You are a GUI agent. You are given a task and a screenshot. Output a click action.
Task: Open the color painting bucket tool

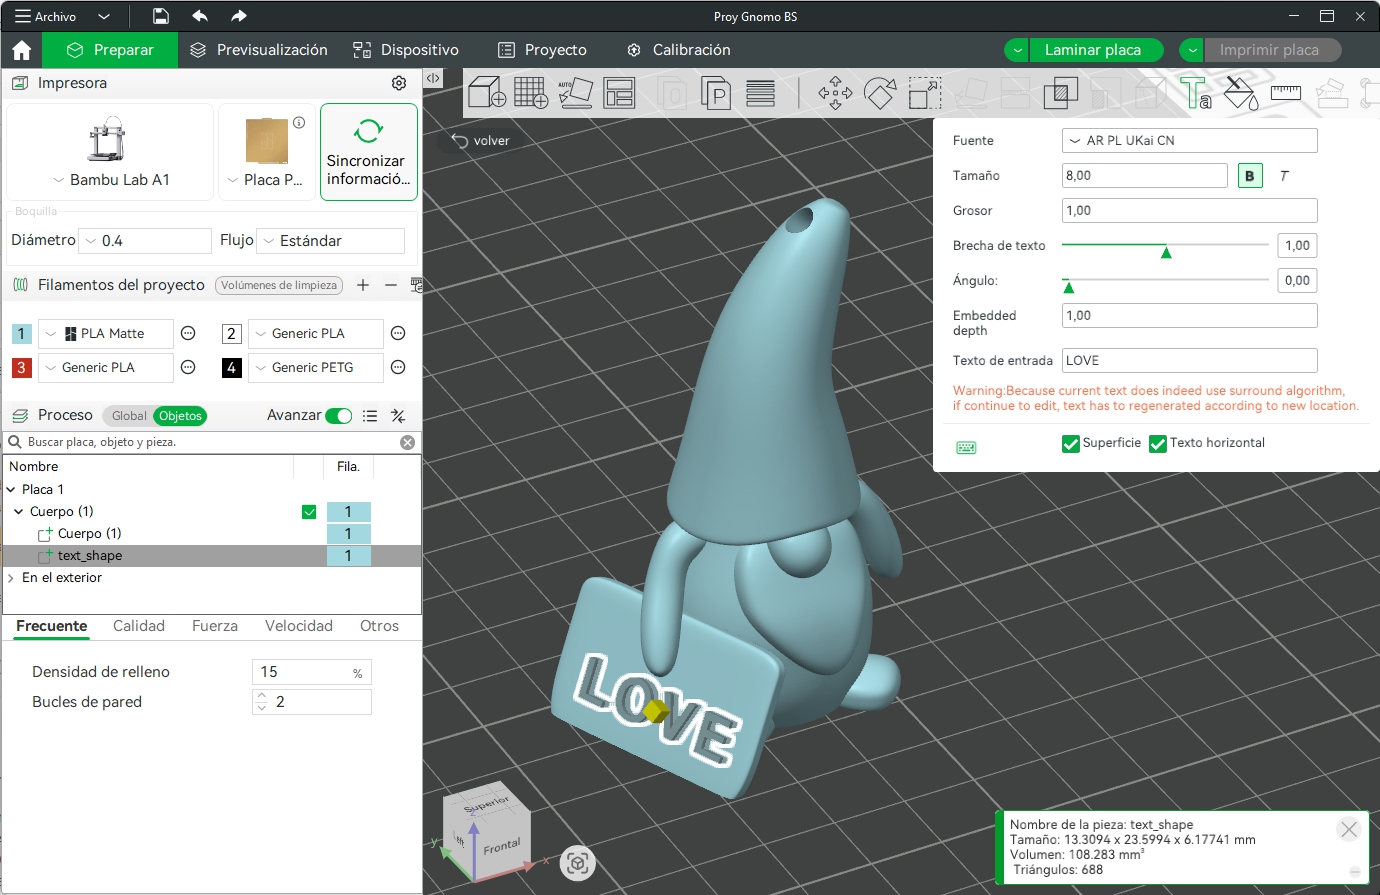click(x=1240, y=93)
